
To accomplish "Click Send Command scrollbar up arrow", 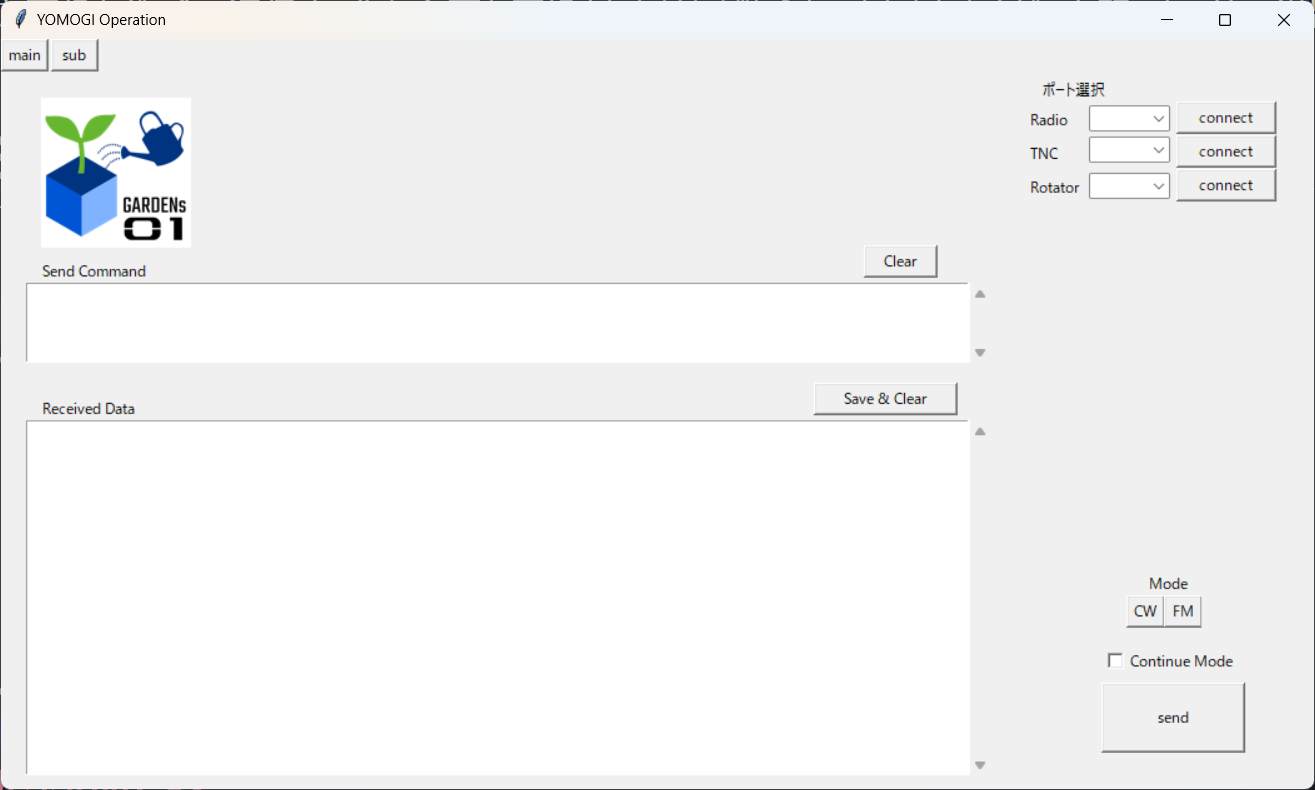I will [980, 294].
